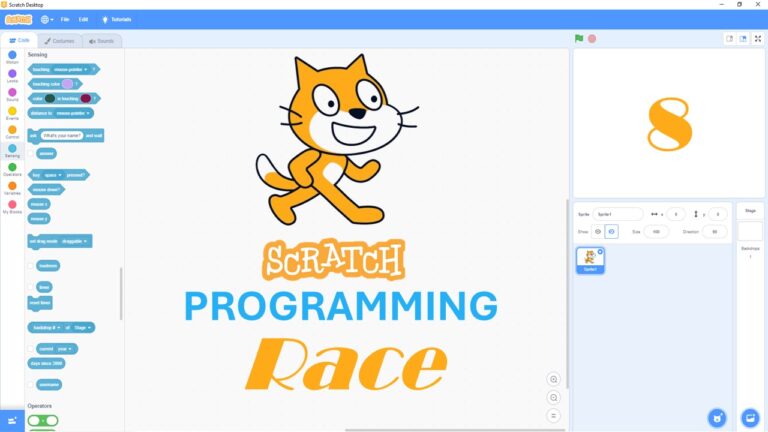
Task: Click the dark green swatch in color block
Action: coord(49,98)
